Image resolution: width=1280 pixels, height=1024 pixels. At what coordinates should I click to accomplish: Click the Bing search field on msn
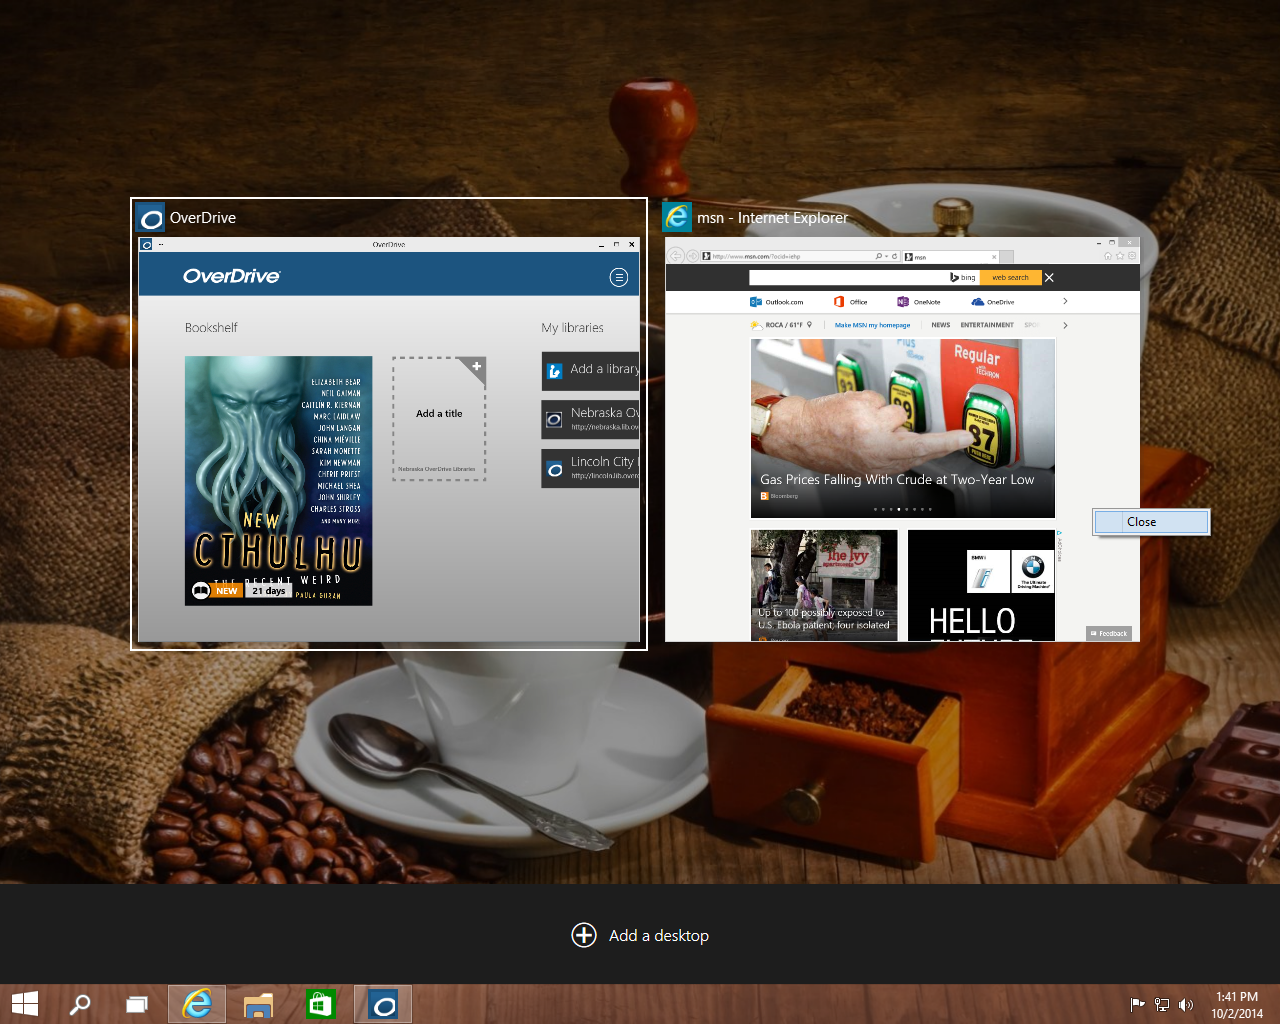(x=848, y=277)
